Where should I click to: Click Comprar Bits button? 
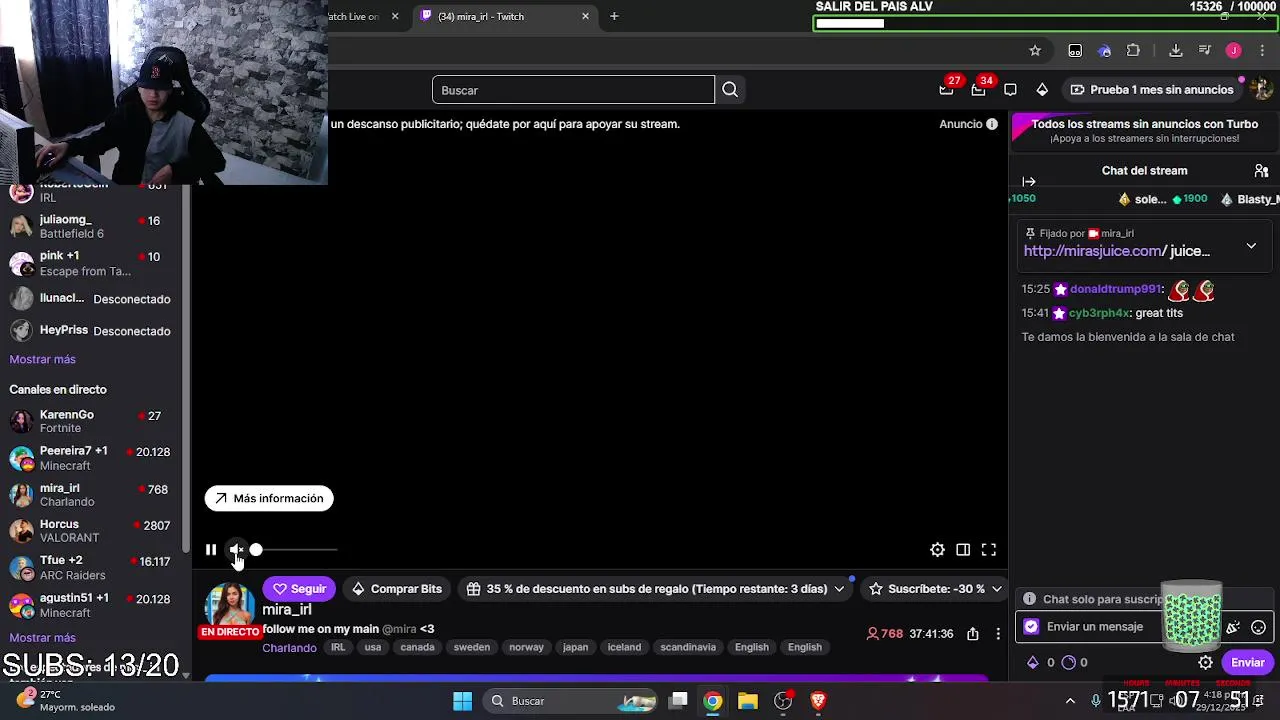coord(397,589)
